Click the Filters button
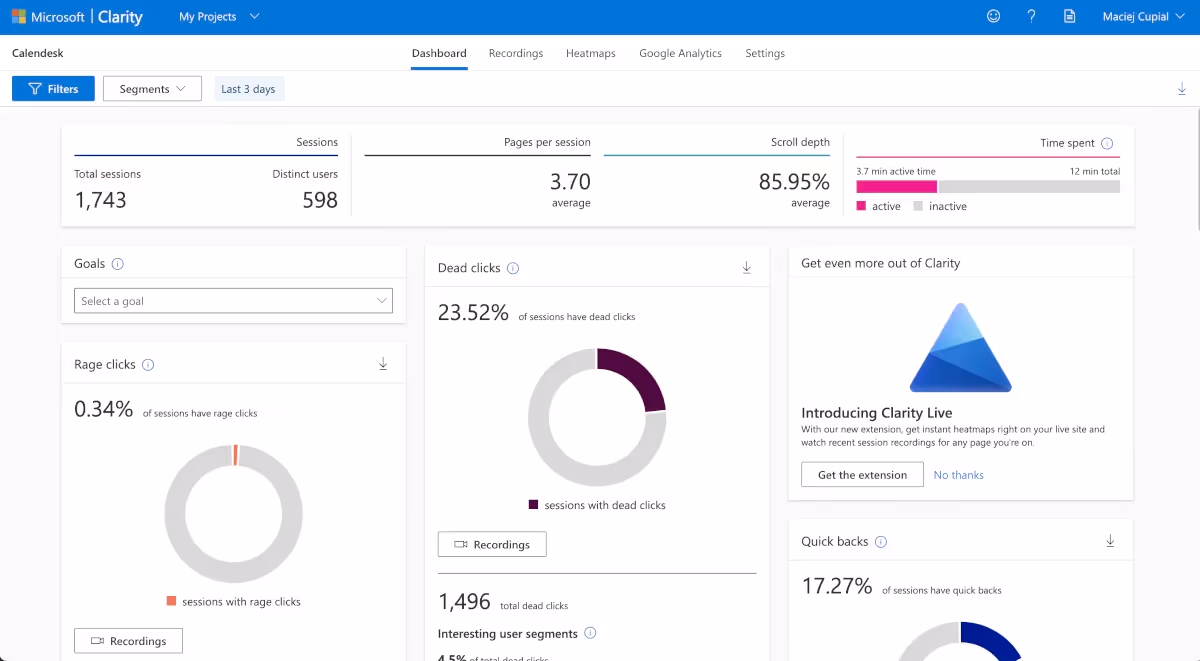1200x661 pixels. coord(53,89)
